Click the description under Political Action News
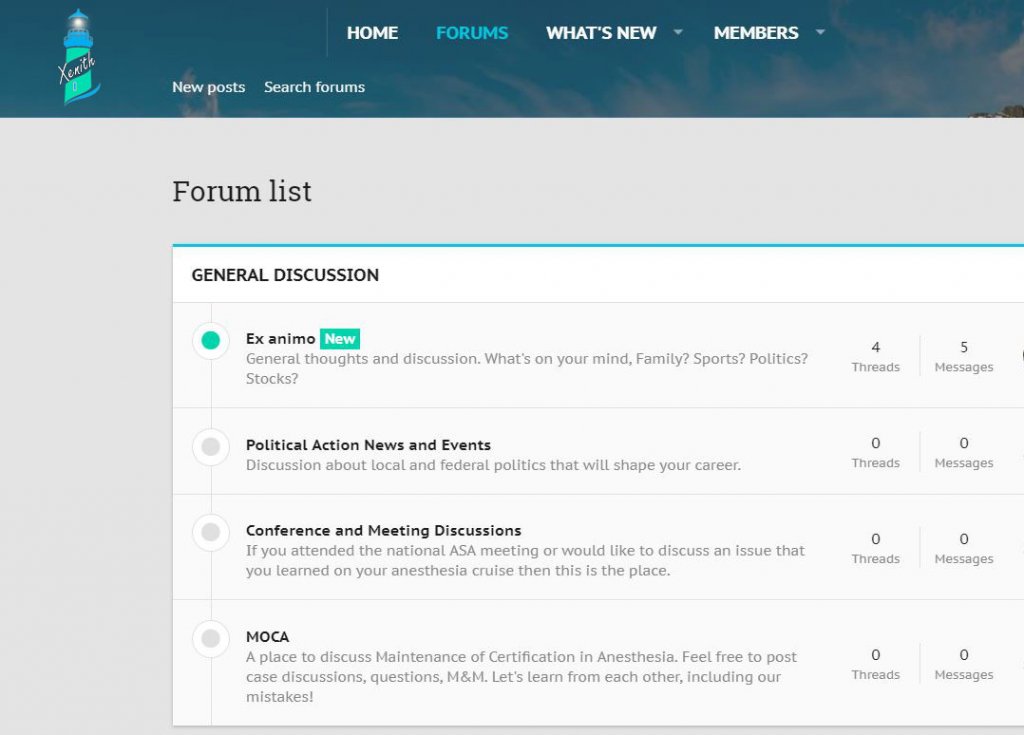Viewport: 1024px width, 735px height. coord(493,465)
